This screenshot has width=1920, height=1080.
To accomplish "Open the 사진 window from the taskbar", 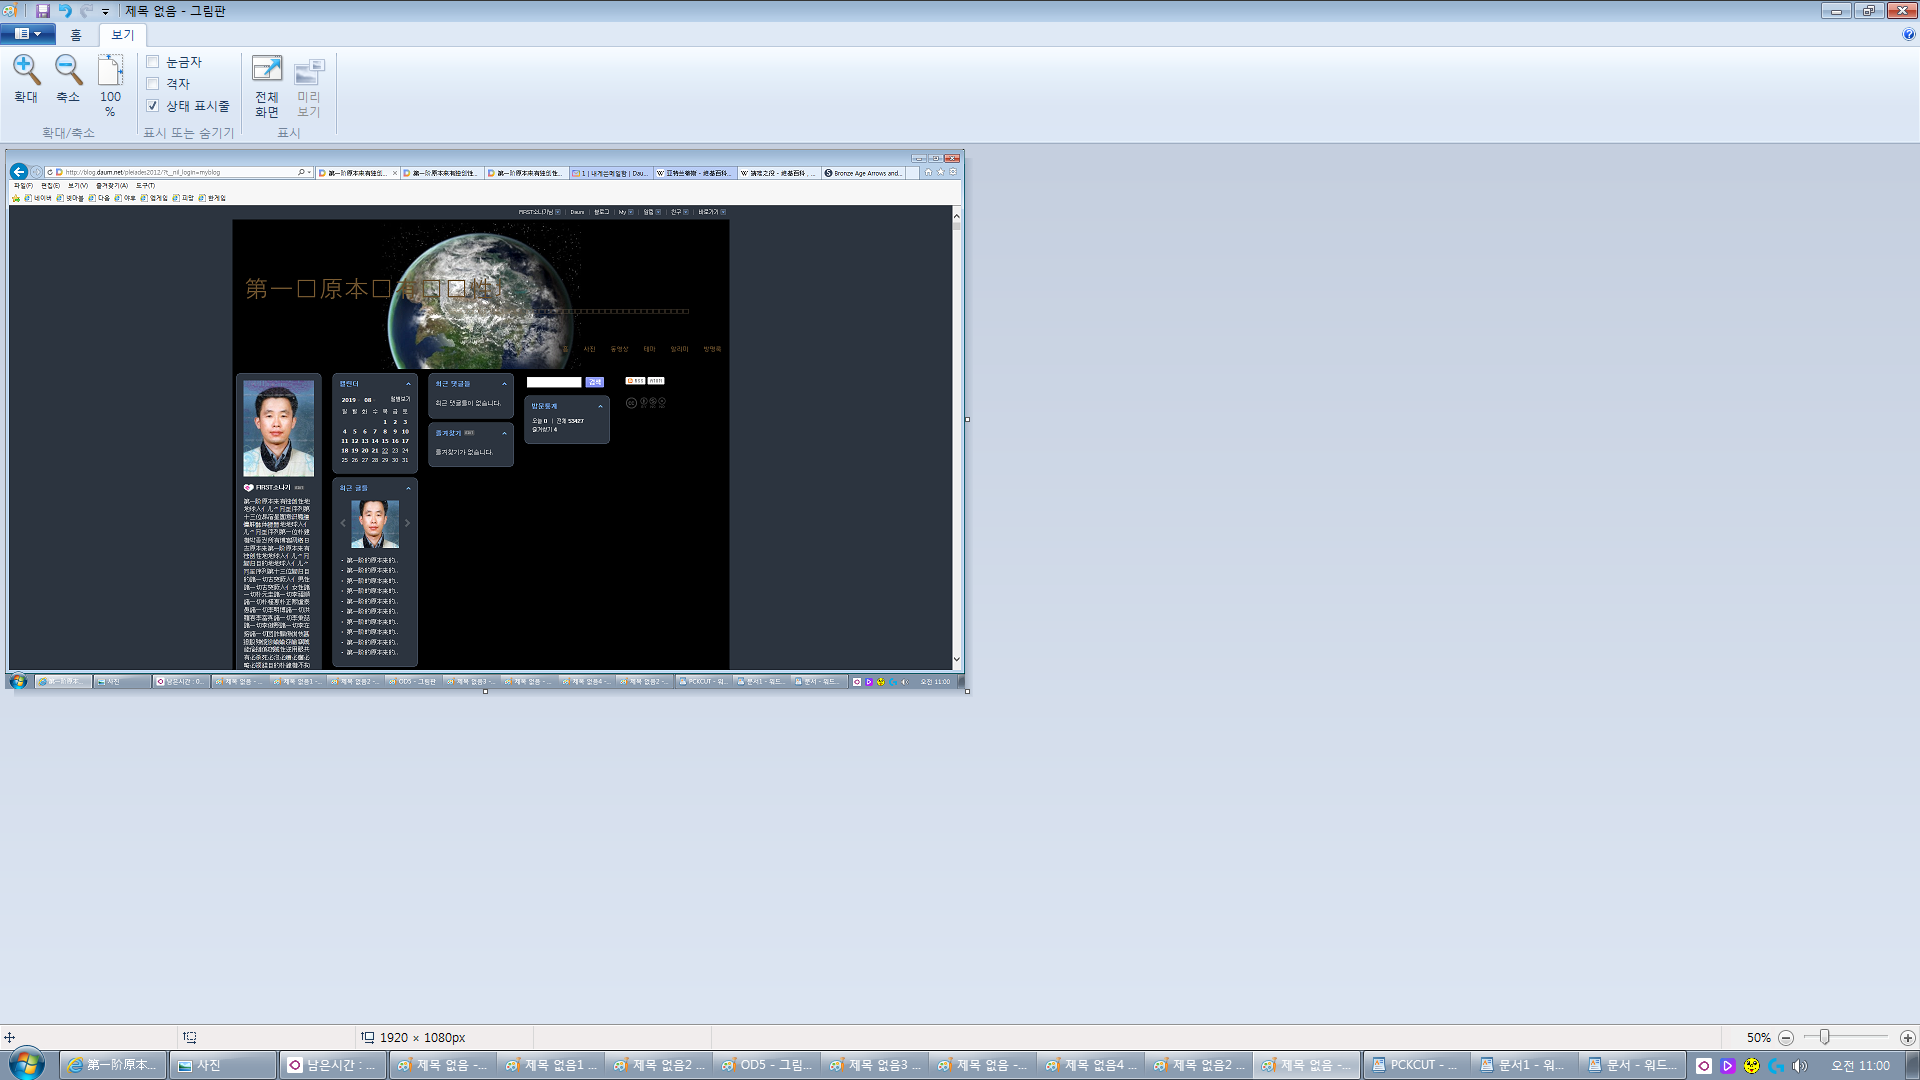I will 223,1066.
